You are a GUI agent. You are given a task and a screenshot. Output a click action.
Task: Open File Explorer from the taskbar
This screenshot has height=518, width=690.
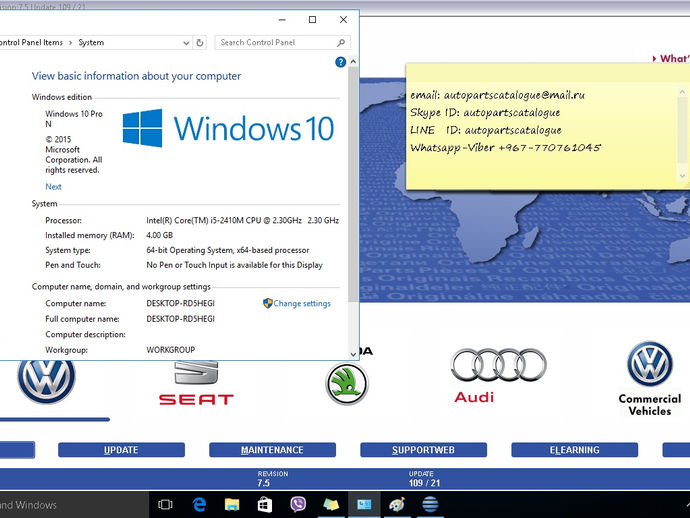232,504
